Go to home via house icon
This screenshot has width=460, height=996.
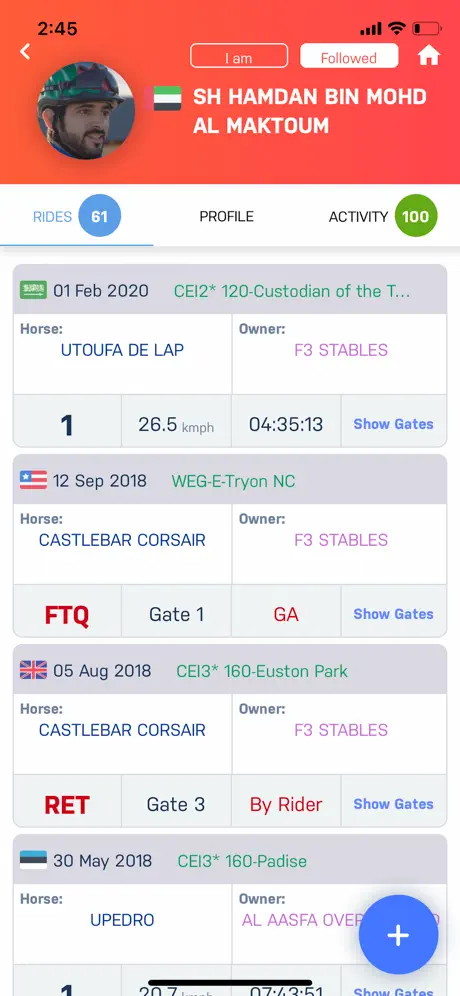429,56
